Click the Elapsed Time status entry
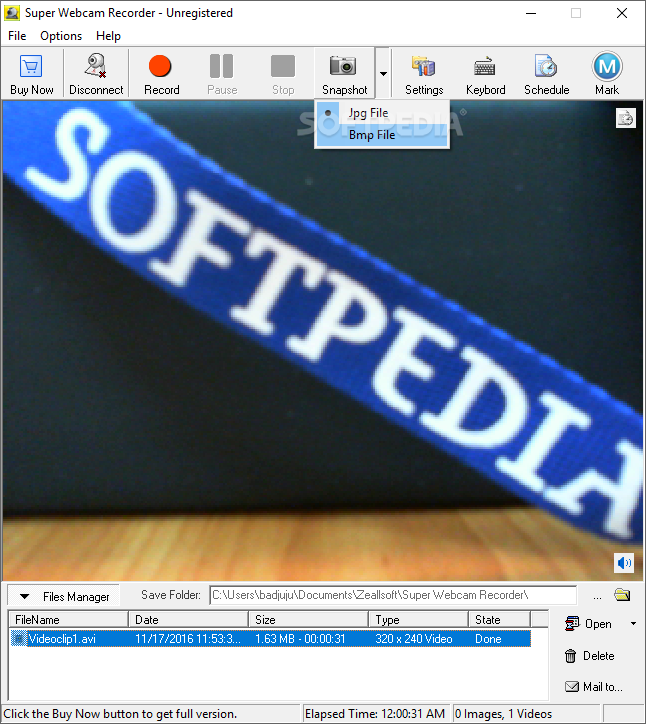This screenshot has height=724, width=646. [x=375, y=714]
